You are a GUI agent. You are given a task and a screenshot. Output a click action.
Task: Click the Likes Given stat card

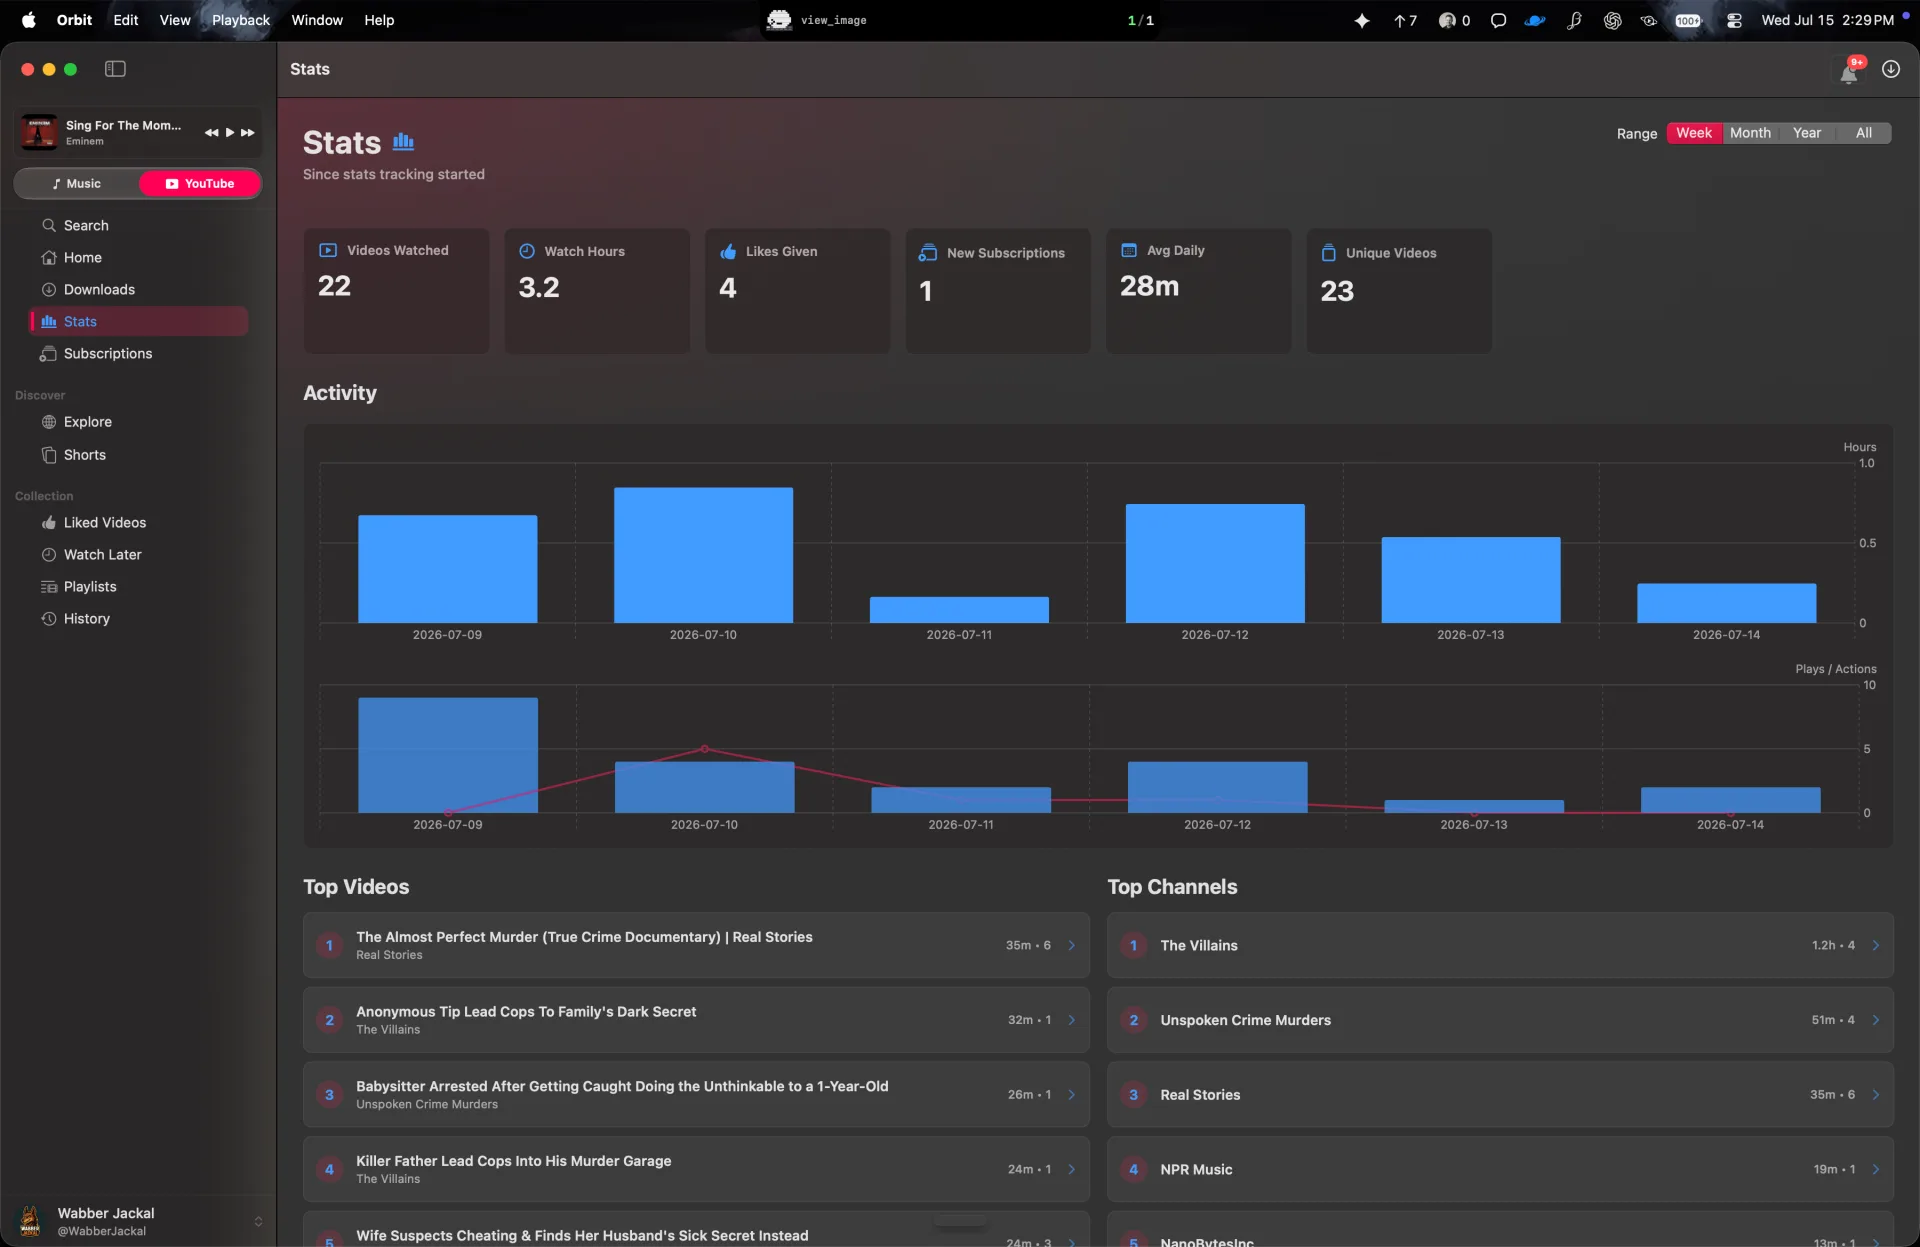tap(798, 291)
